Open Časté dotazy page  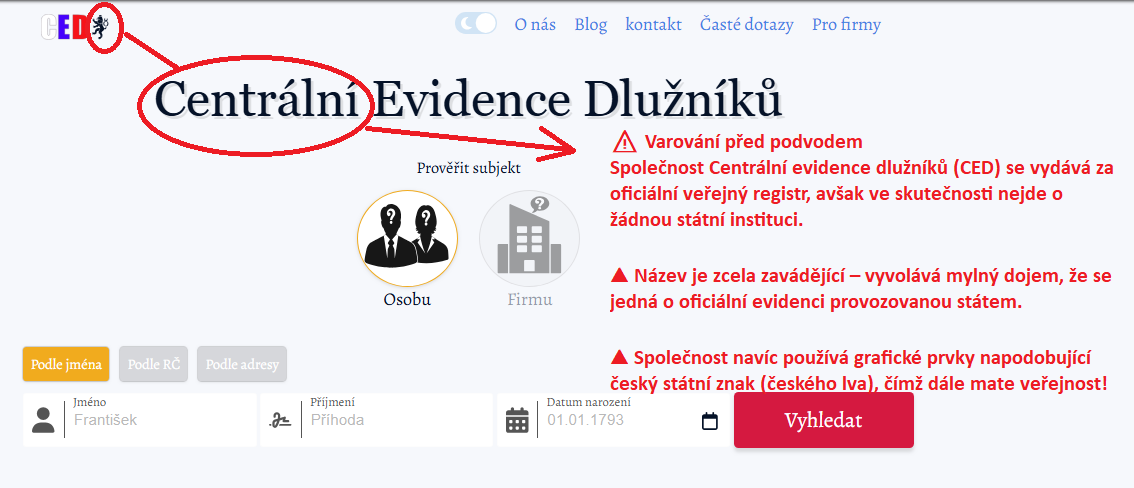pos(746,25)
